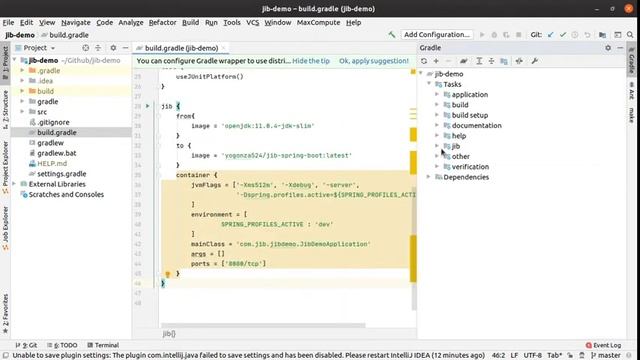Click the Search Everywhere magnifier icon
Viewport: 640px width, 360px height.
630,35
